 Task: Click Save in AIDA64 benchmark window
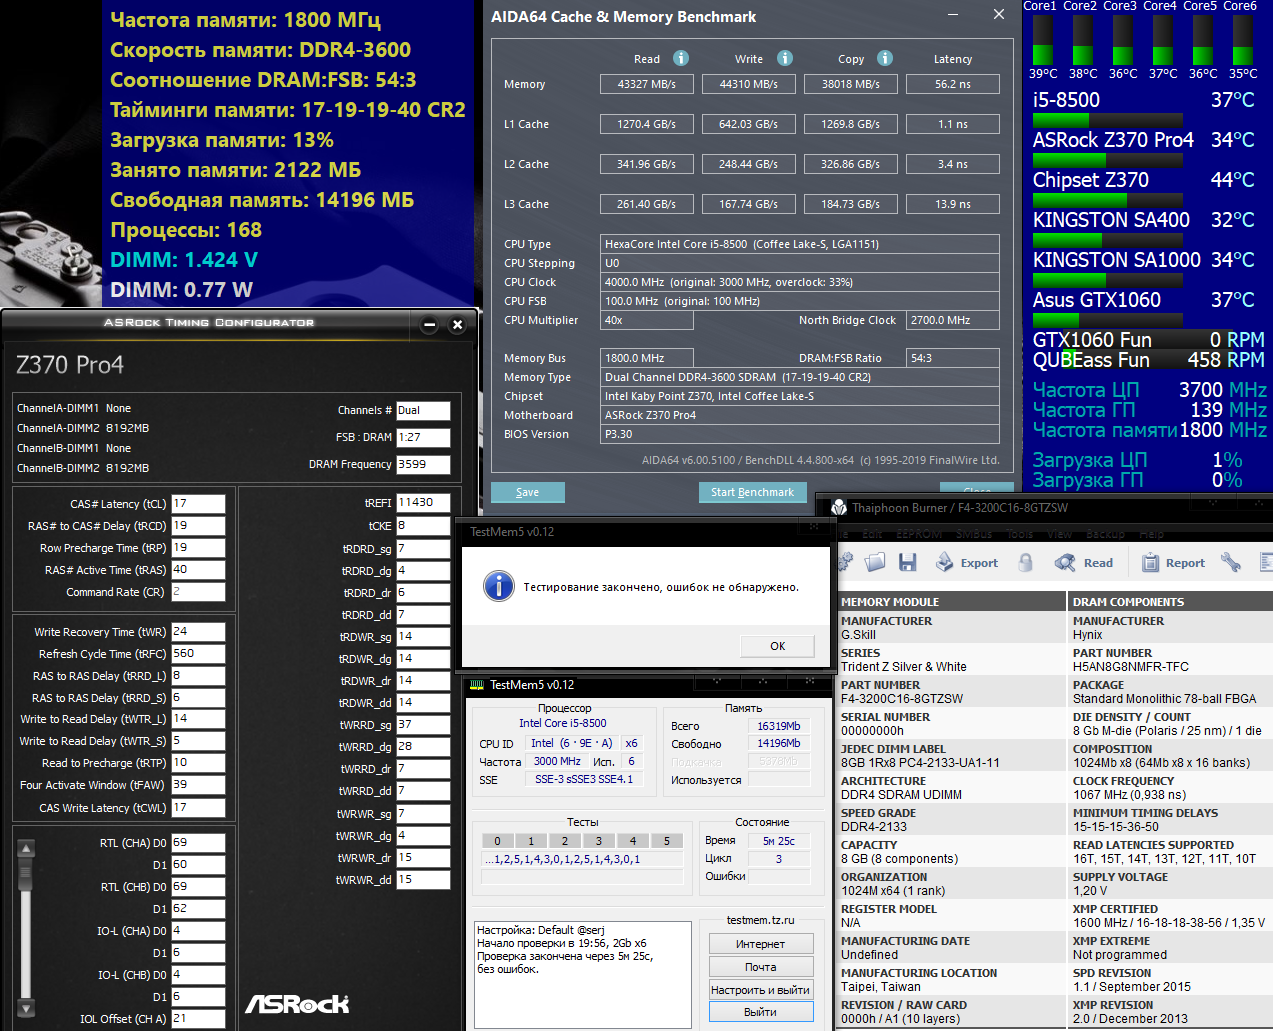pos(527,492)
